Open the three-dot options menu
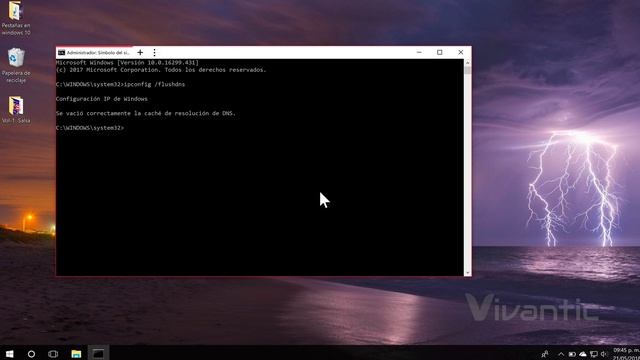The image size is (640, 360). coord(154,52)
